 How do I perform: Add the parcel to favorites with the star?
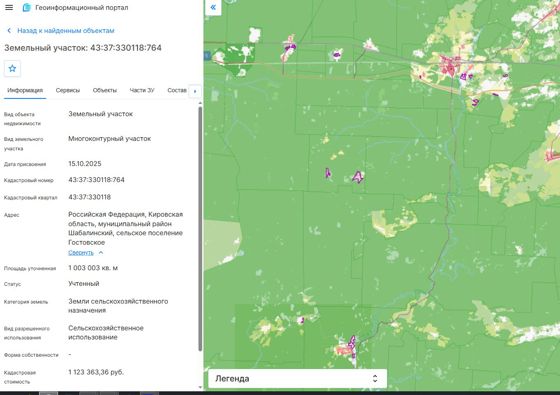coord(12,69)
